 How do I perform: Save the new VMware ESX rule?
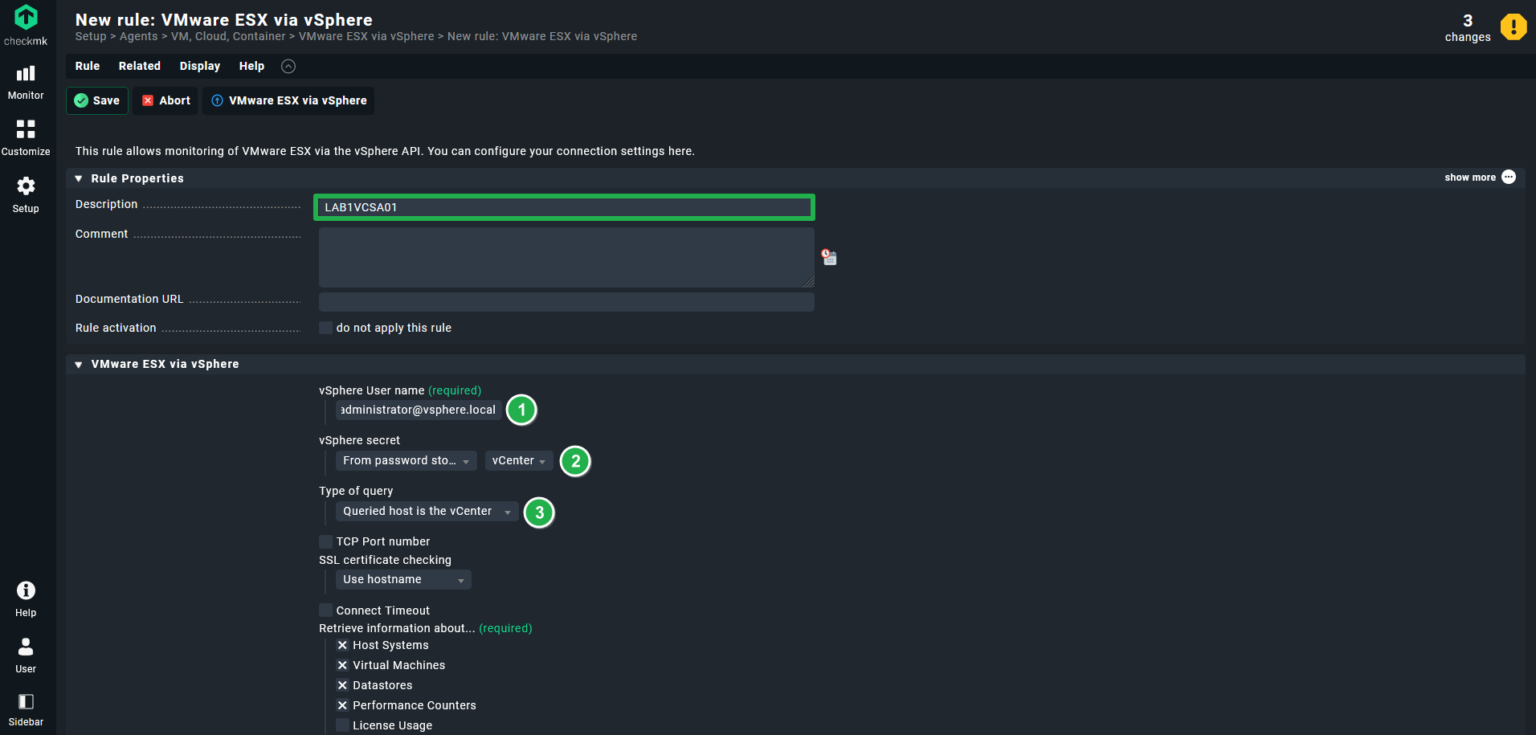pos(97,100)
